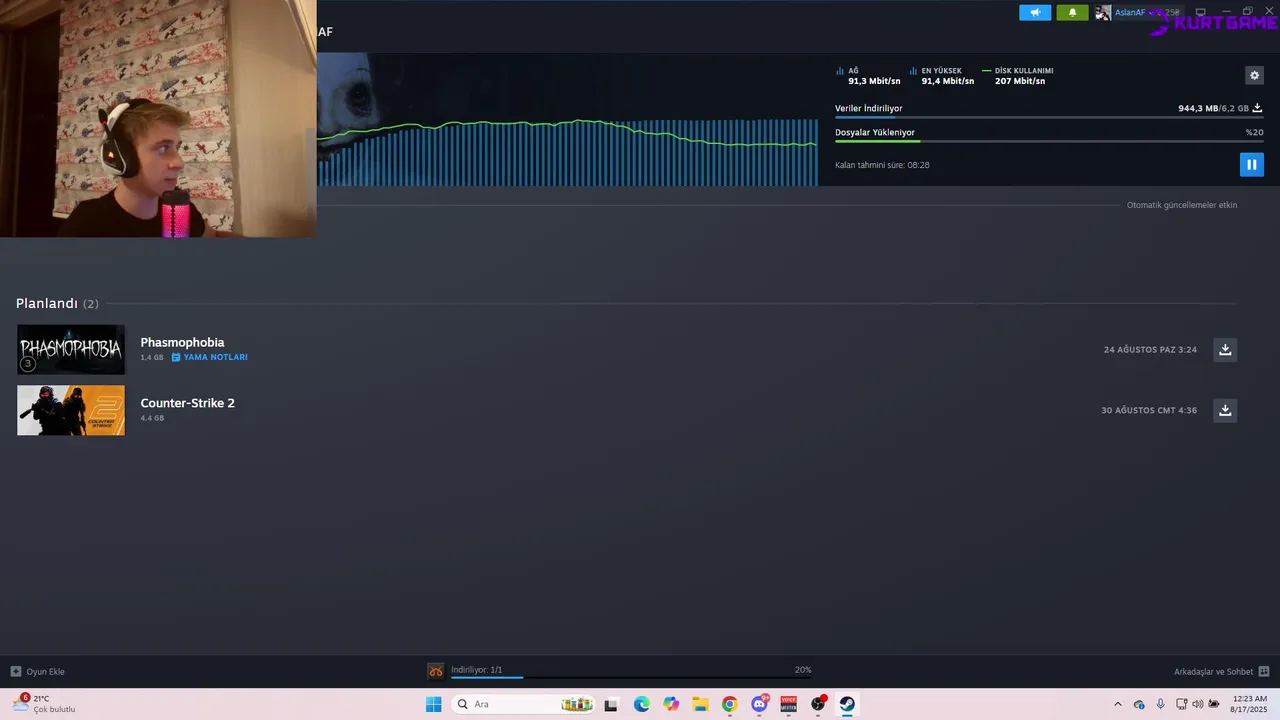Open Discord from taskbar

[x=759, y=704]
